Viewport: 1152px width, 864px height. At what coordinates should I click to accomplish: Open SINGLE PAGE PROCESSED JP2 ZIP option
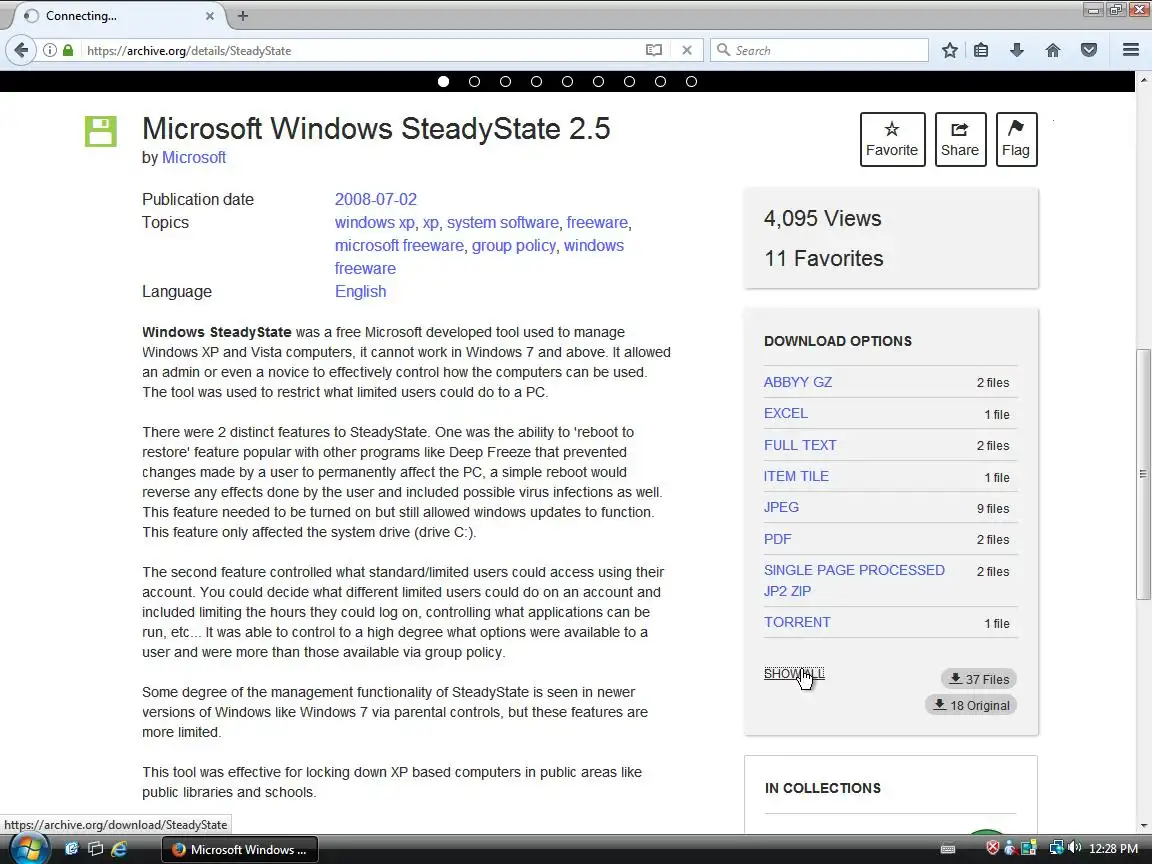[x=854, y=580]
